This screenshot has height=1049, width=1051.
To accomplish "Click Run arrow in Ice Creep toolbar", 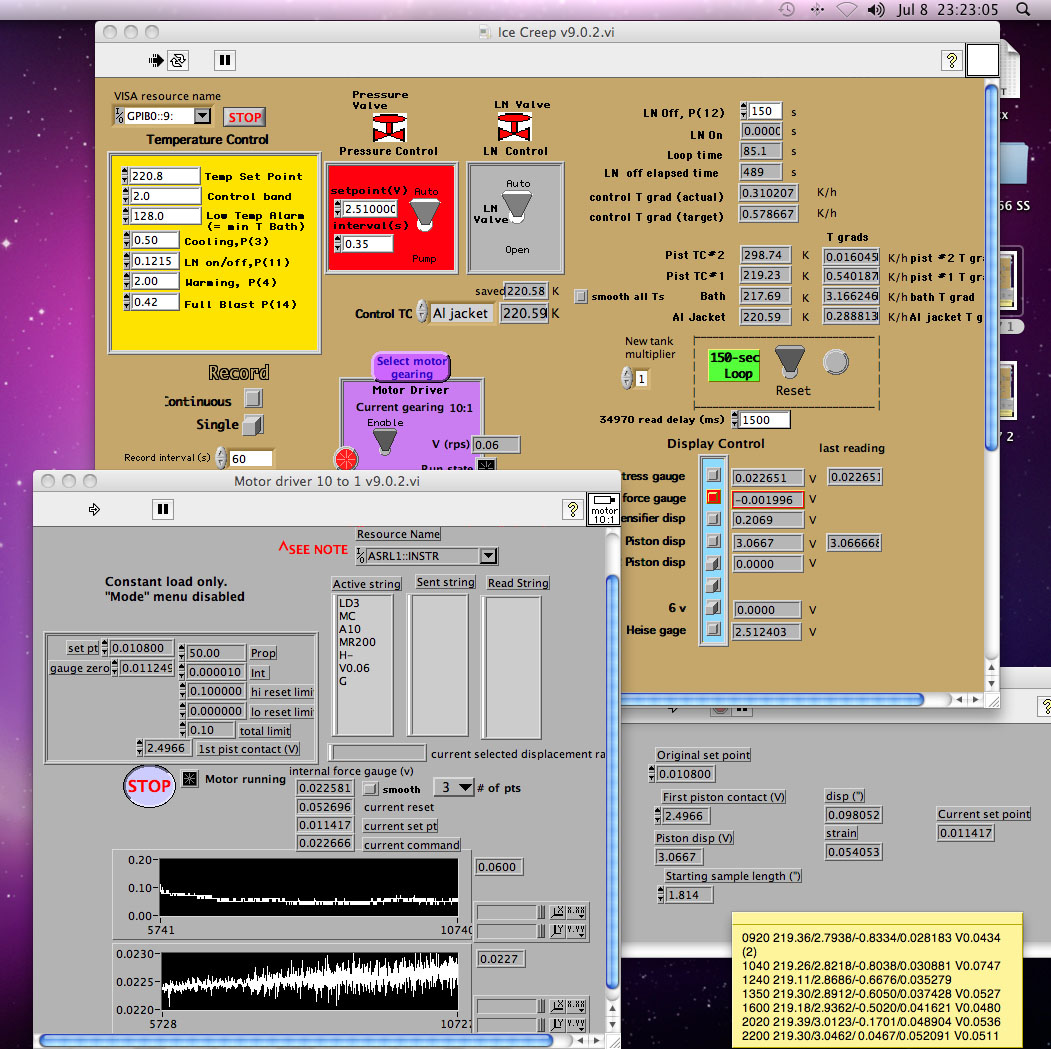I will click(156, 60).
